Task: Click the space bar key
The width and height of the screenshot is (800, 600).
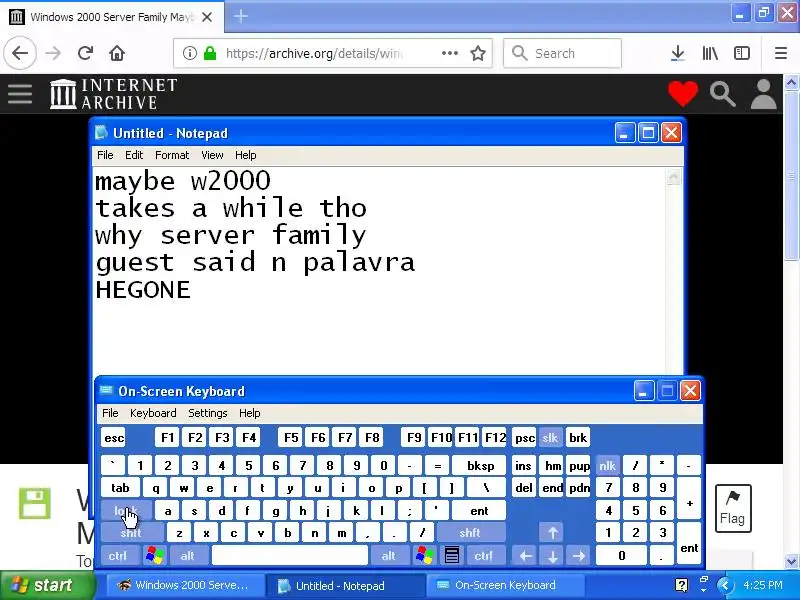Action: pos(290,555)
